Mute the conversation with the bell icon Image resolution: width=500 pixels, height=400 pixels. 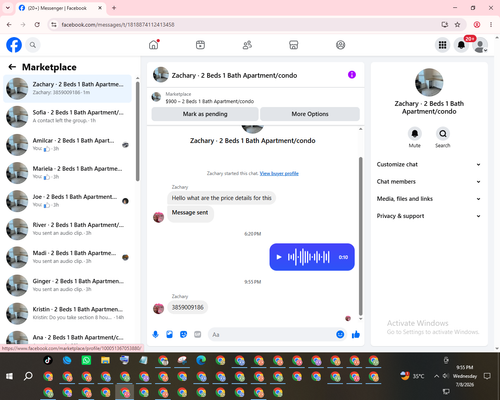(414, 134)
